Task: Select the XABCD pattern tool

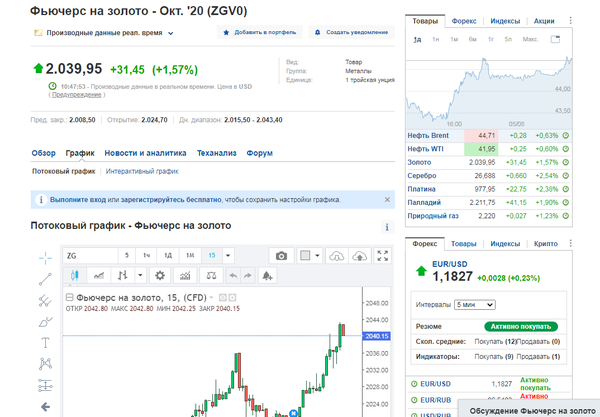Action: coord(45,363)
